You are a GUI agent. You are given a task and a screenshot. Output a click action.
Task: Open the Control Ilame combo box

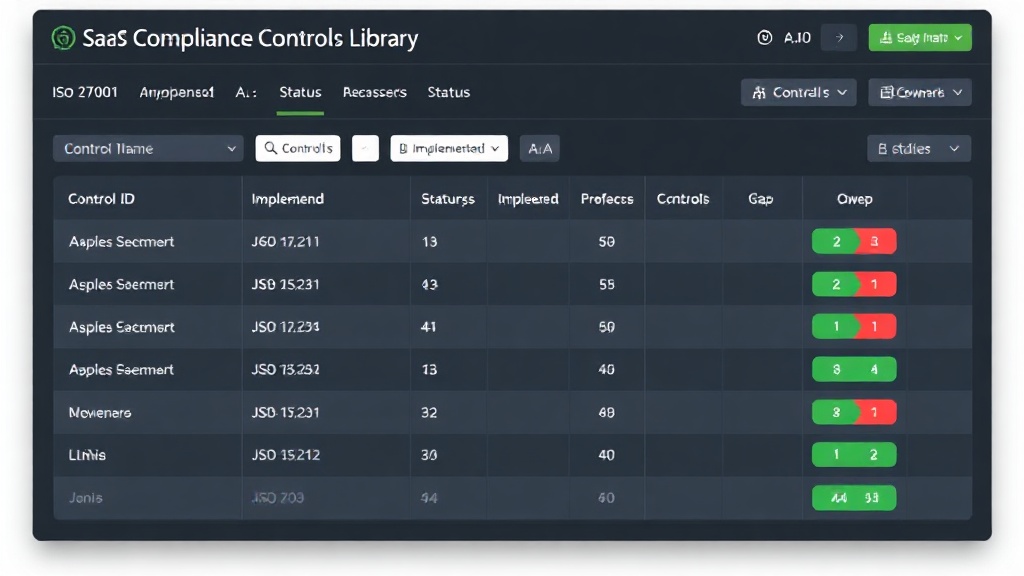pos(148,148)
